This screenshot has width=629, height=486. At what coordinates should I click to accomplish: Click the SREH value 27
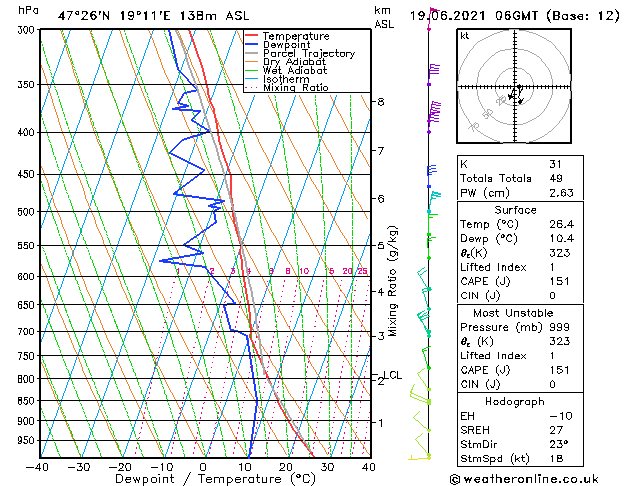click(x=556, y=430)
